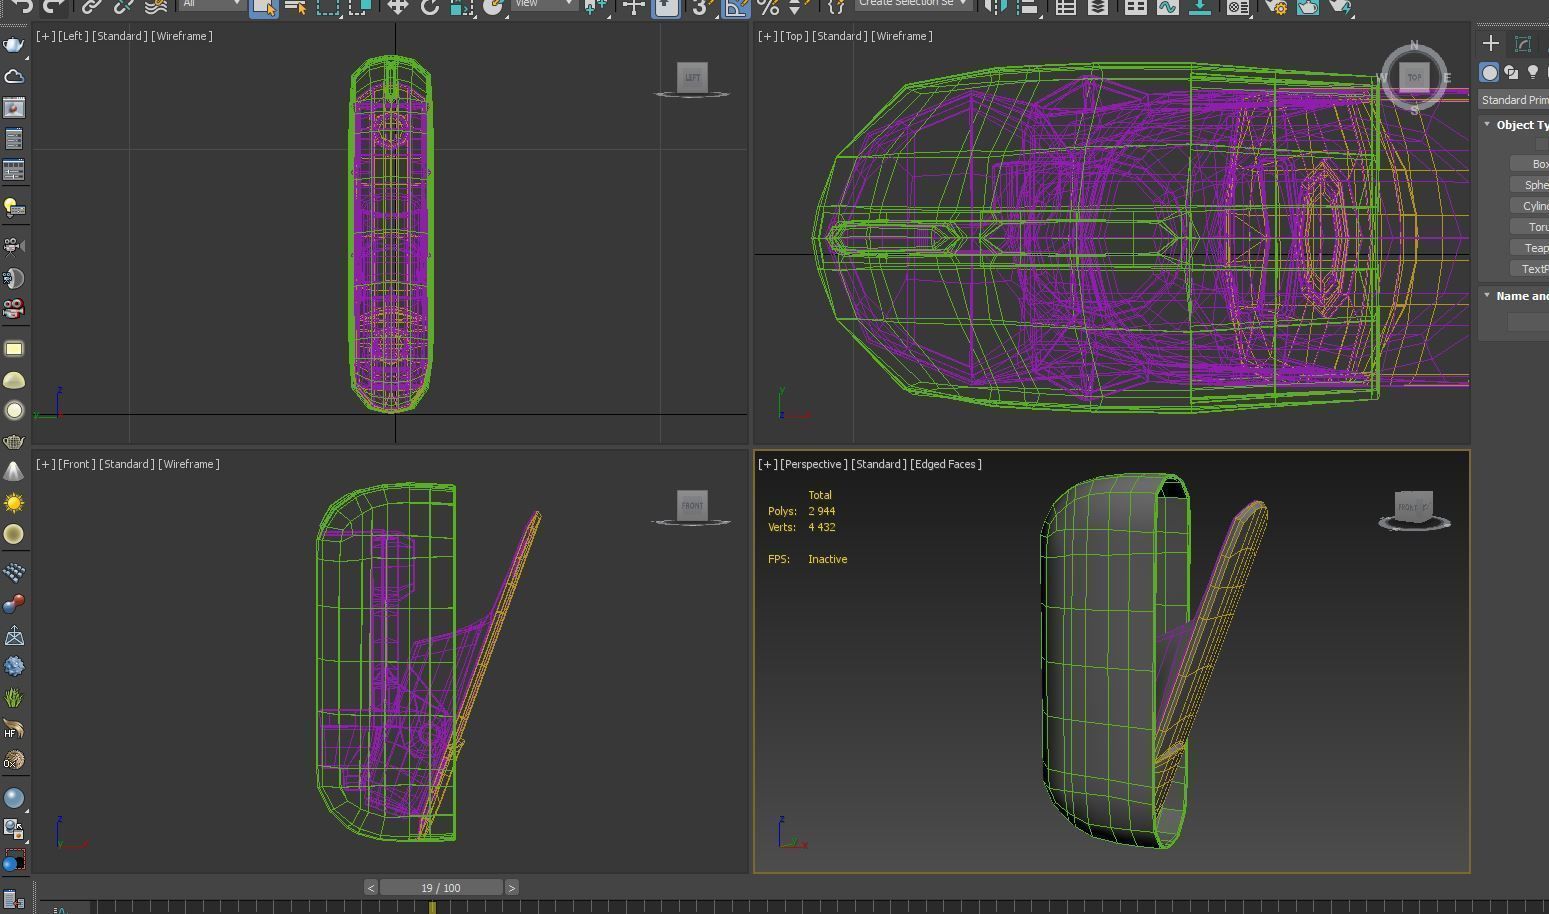
Task: Open the Curve Editor
Action: pyautogui.click(x=1168, y=6)
